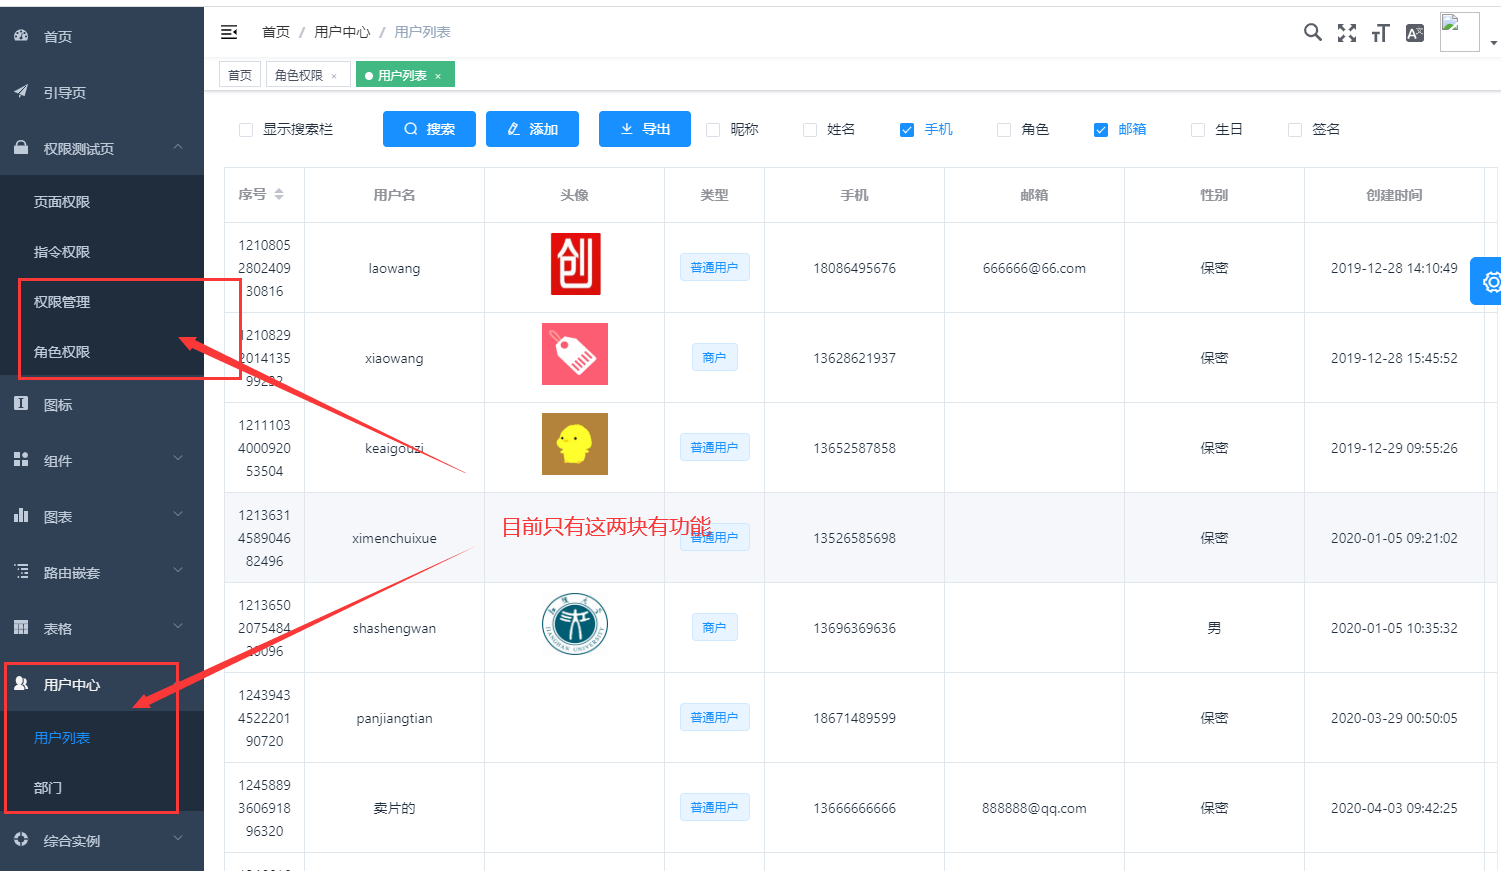Click the 图表 bar chart icon
Image resolution: width=1501 pixels, height=871 pixels.
(x=21, y=515)
